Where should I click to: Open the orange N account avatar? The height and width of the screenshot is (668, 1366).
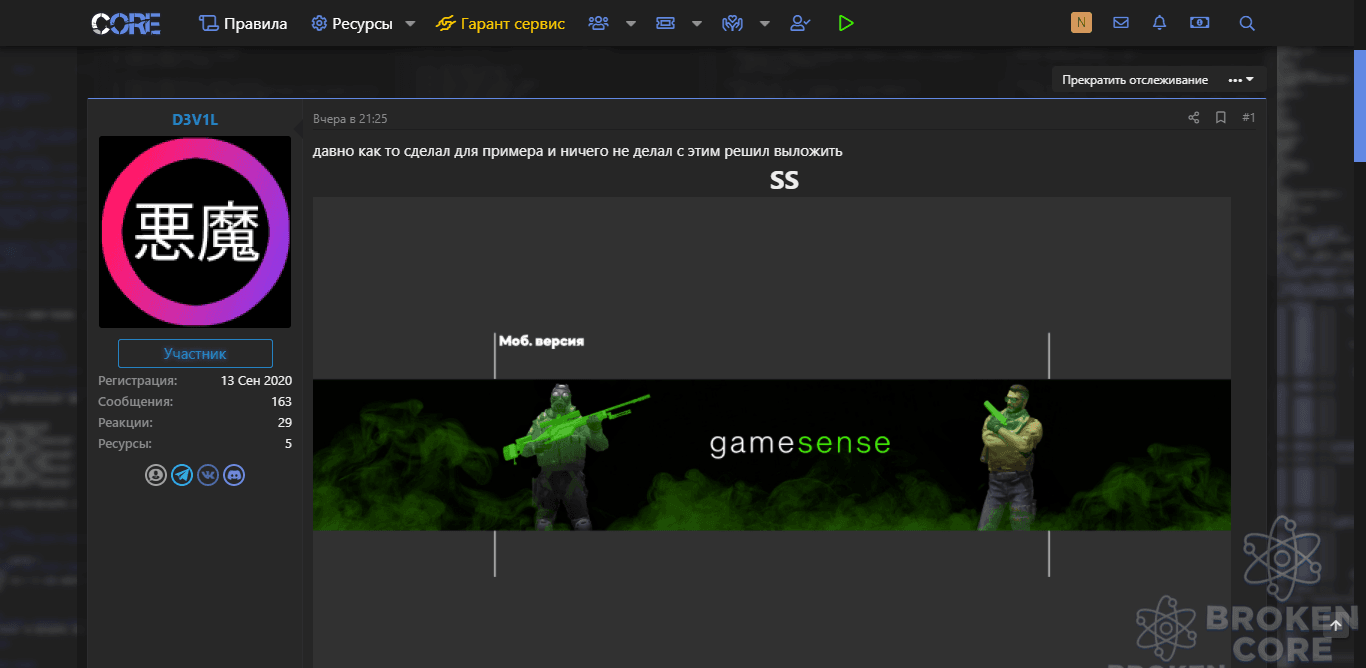[1081, 23]
